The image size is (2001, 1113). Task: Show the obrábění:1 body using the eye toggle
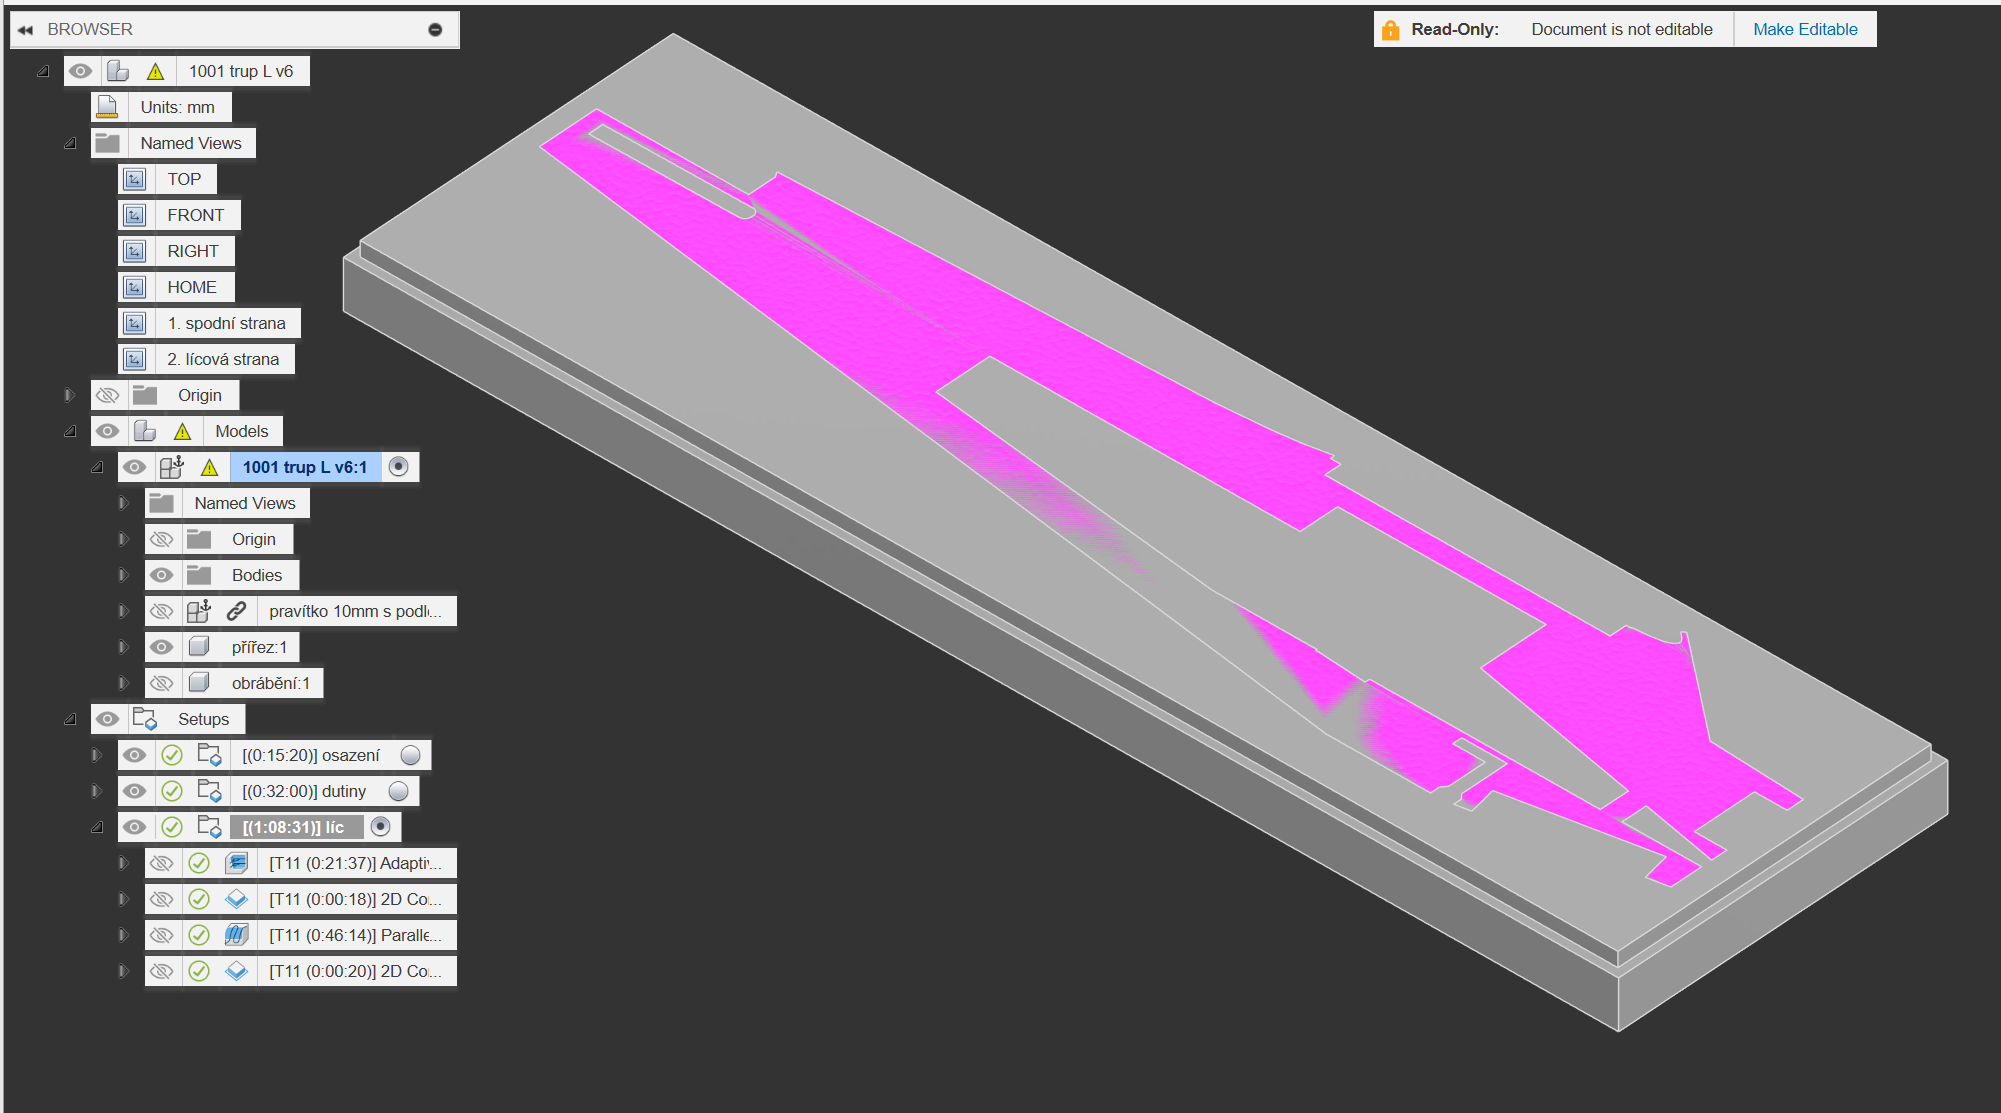click(x=162, y=683)
